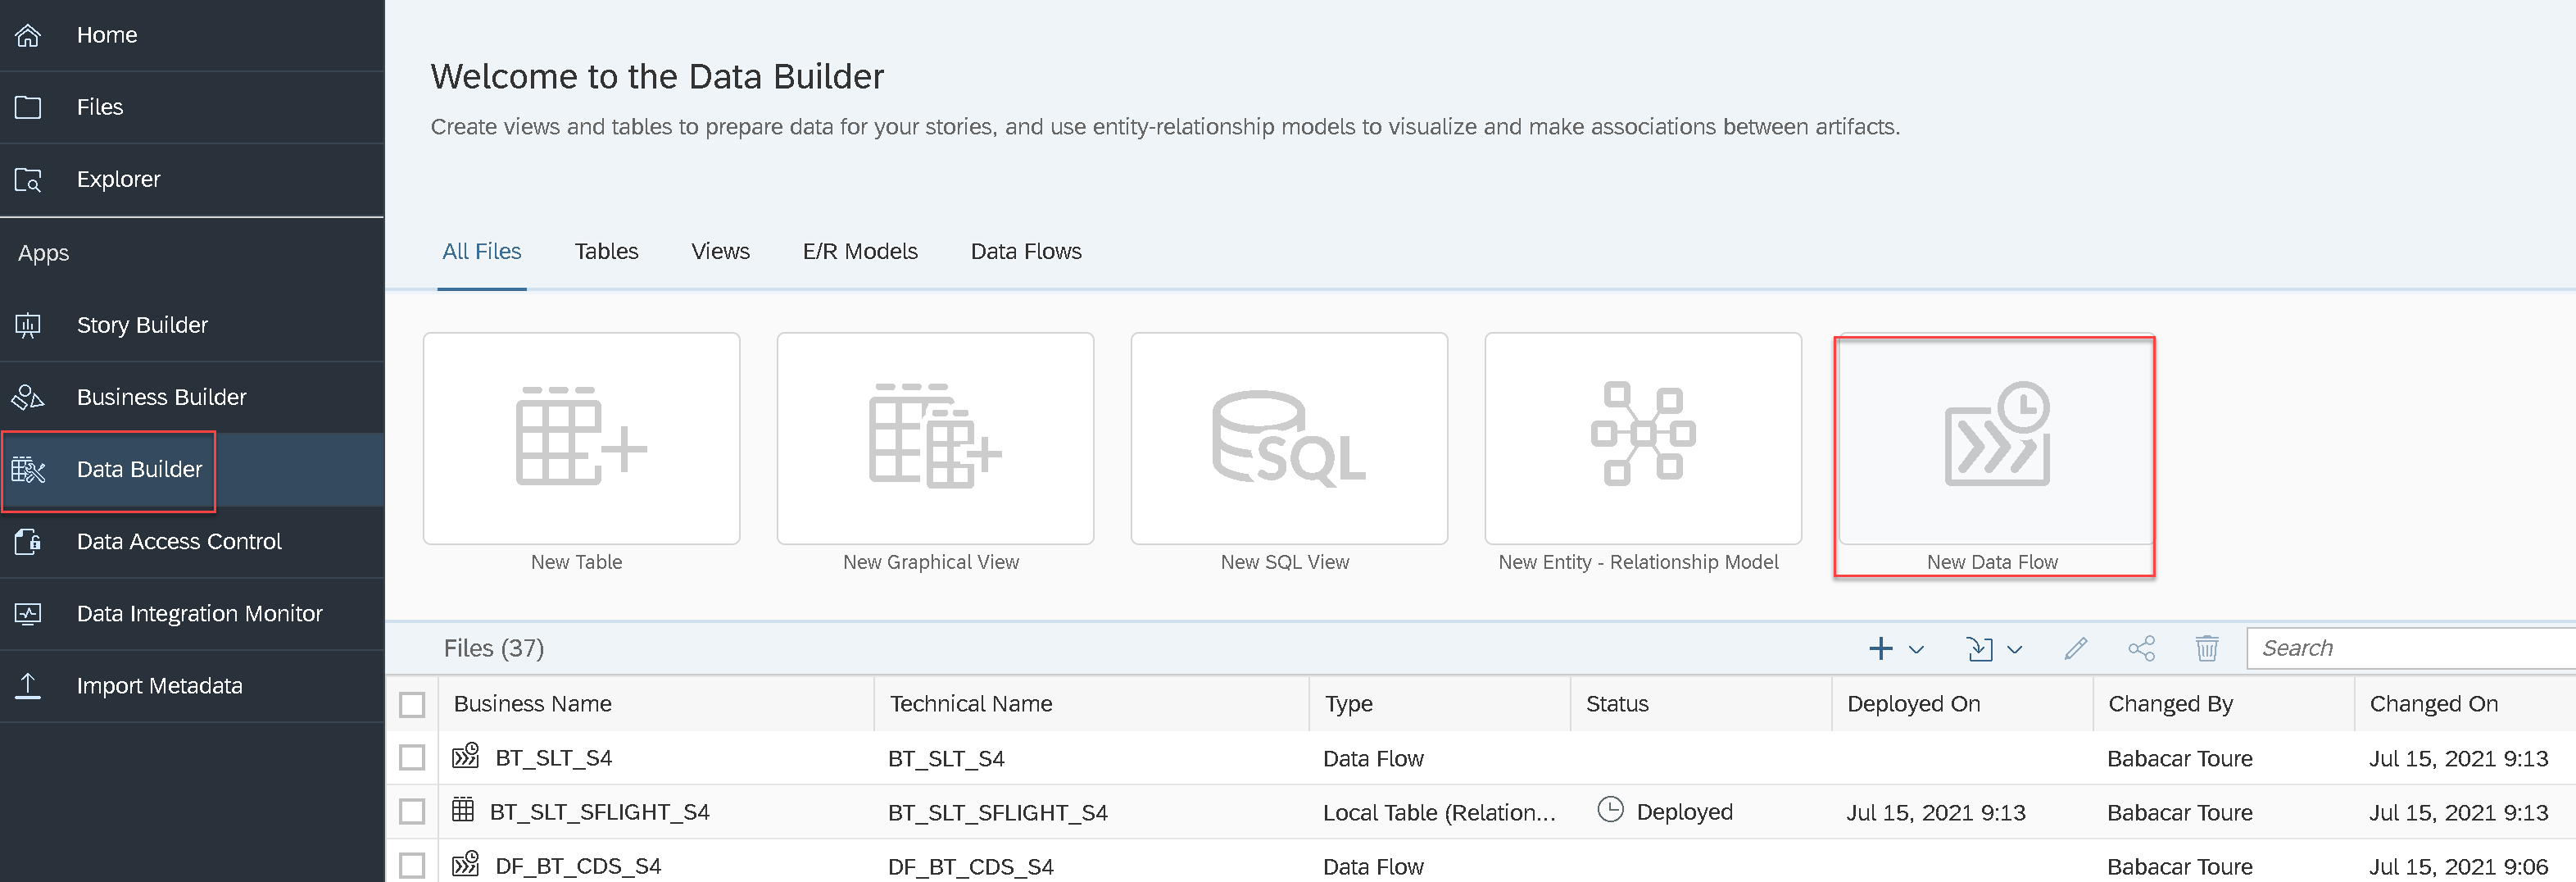Click the New Table tile
Viewport: 2576px width, 882px height.
coord(581,438)
